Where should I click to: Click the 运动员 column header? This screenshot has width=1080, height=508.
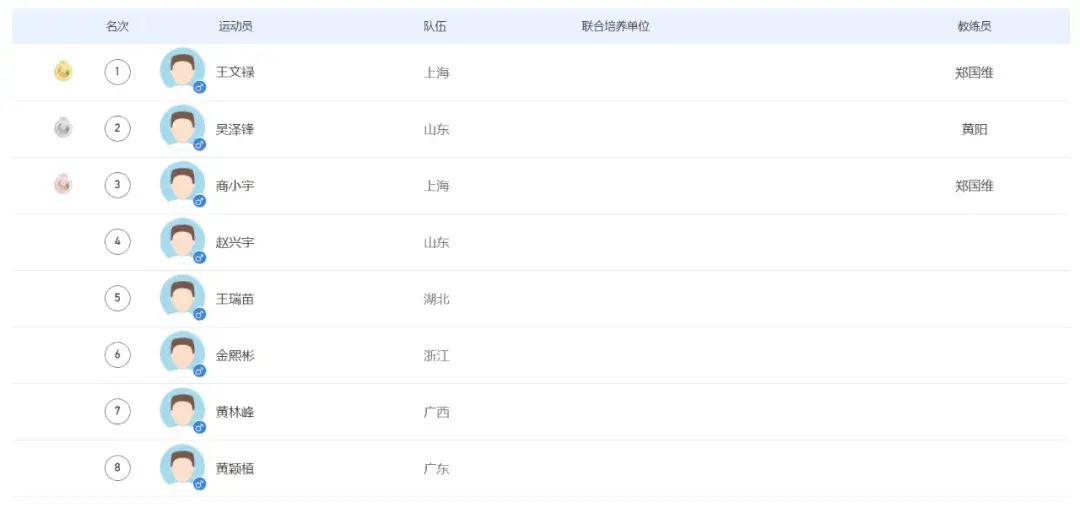[236, 26]
